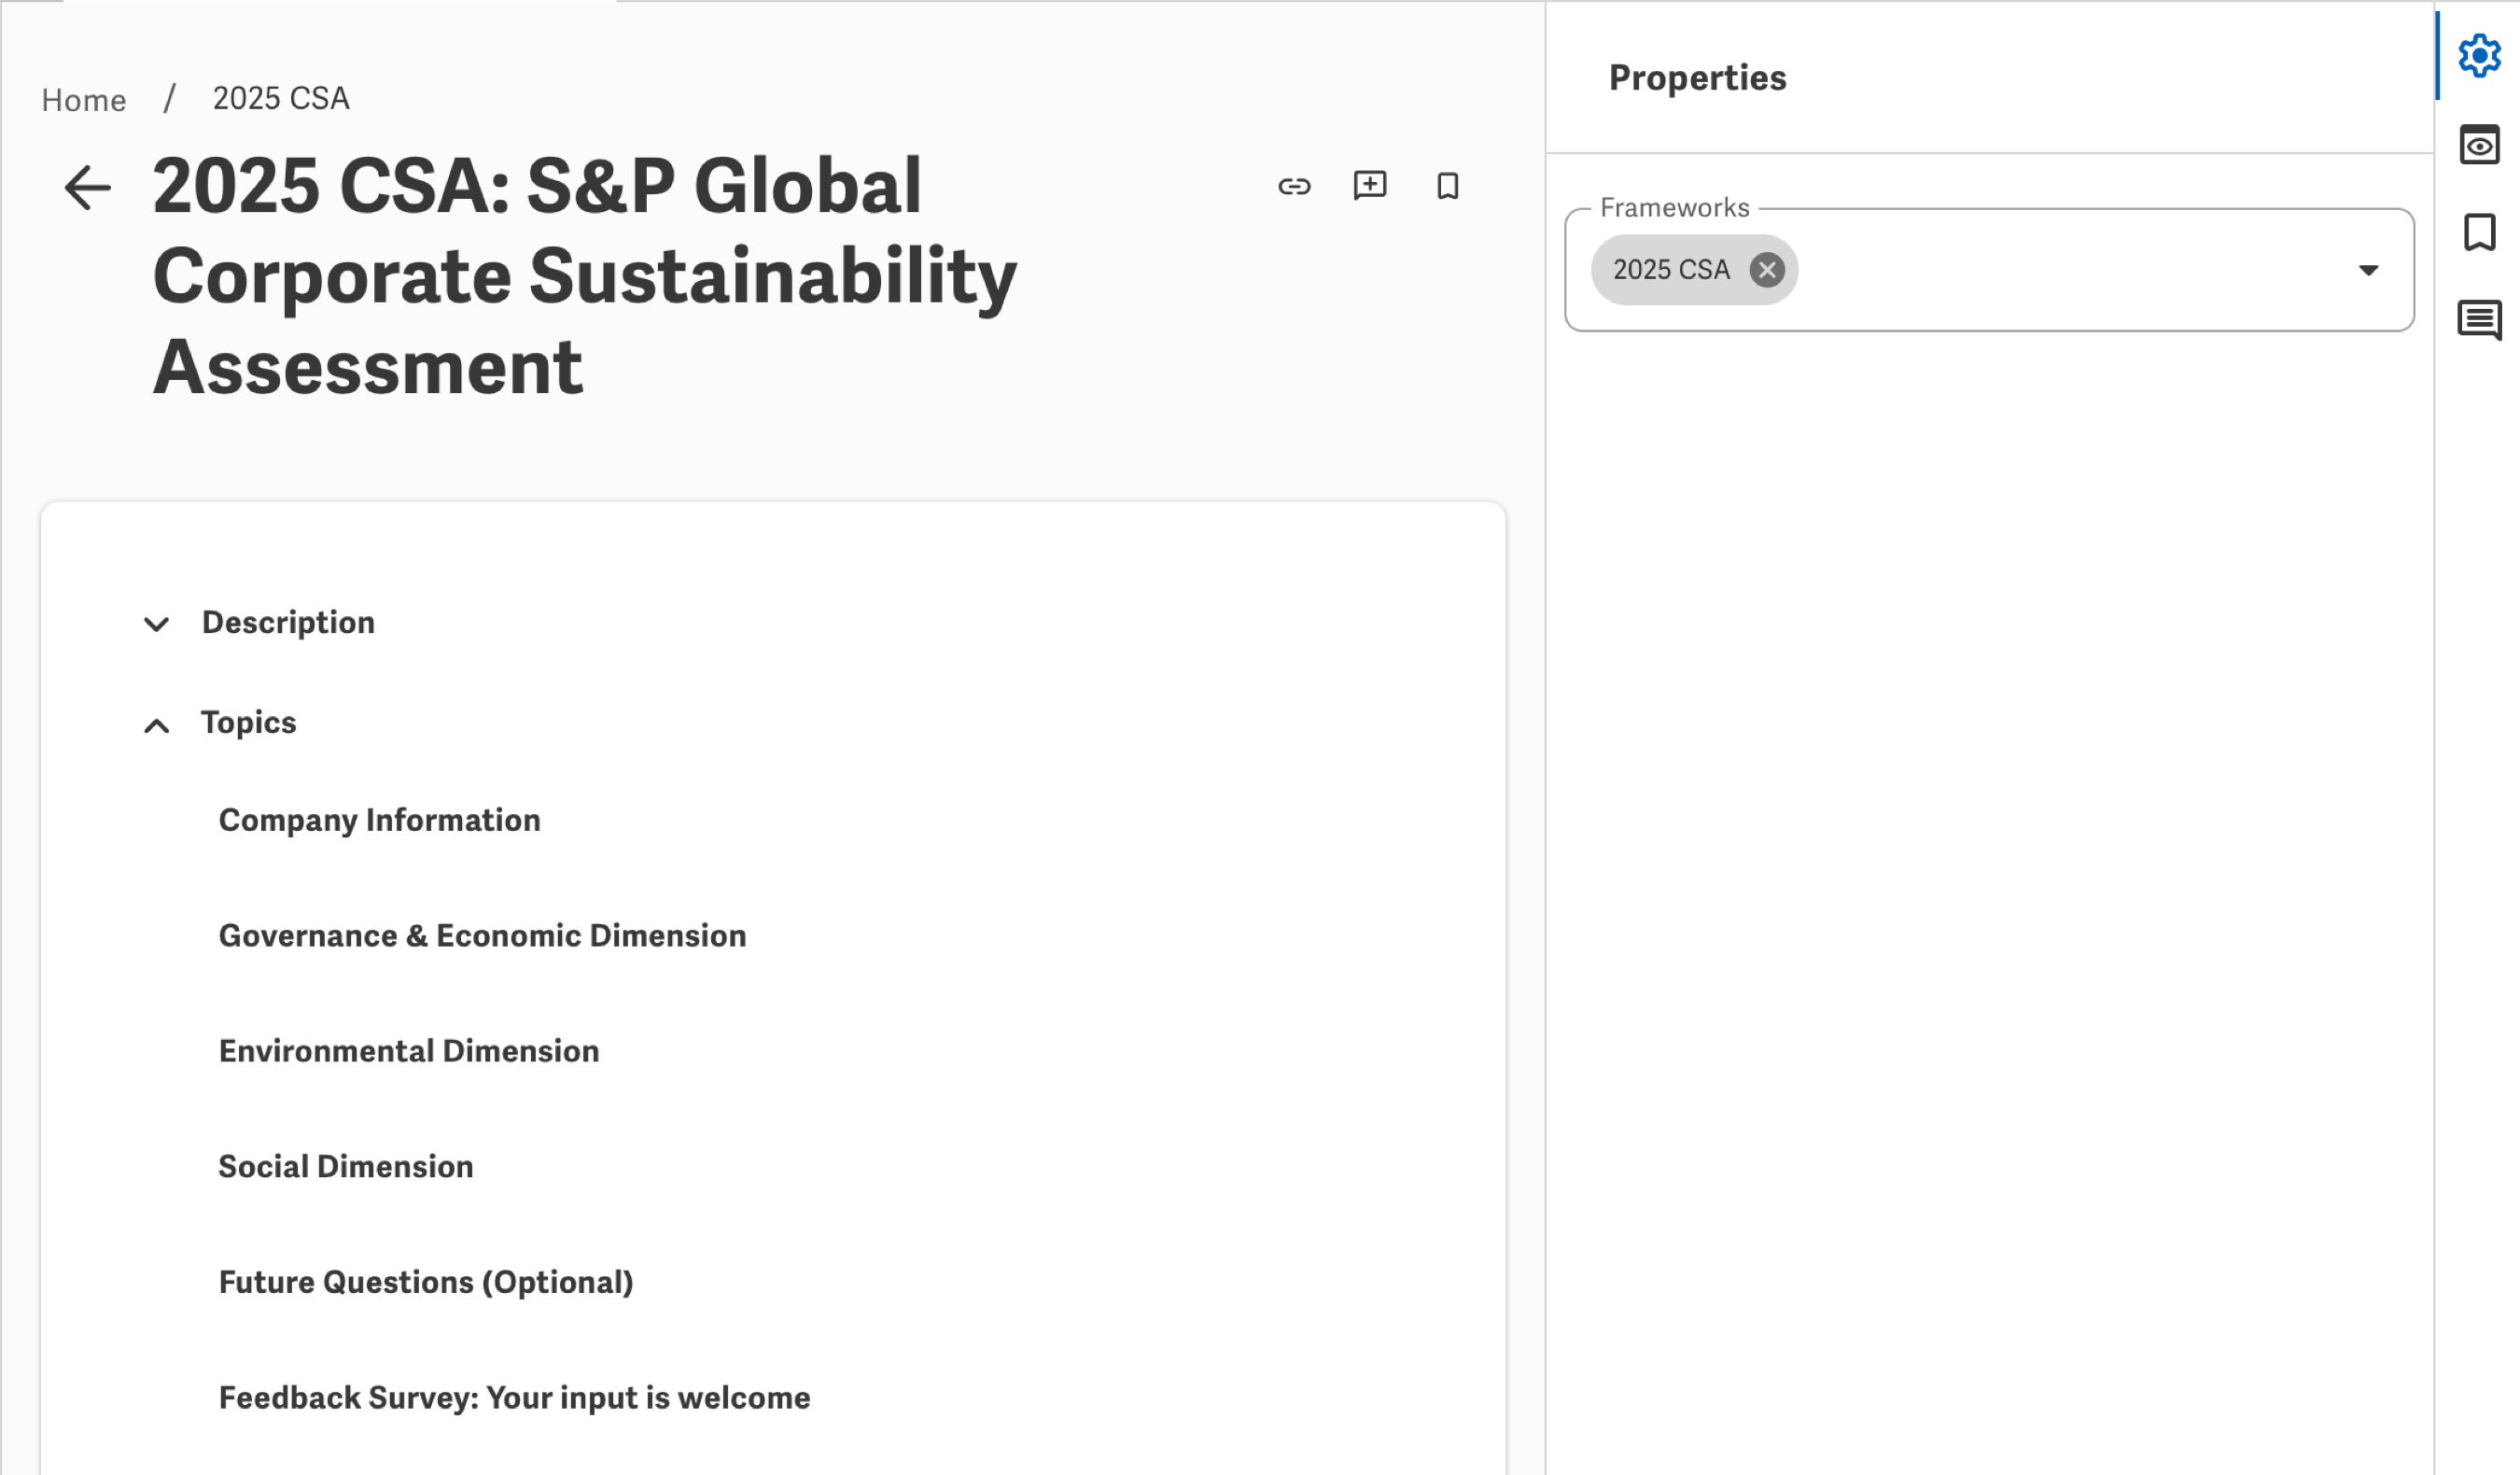
Task: Open the bookmarks panel in the right sidebar
Action: (x=2482, y=232)
